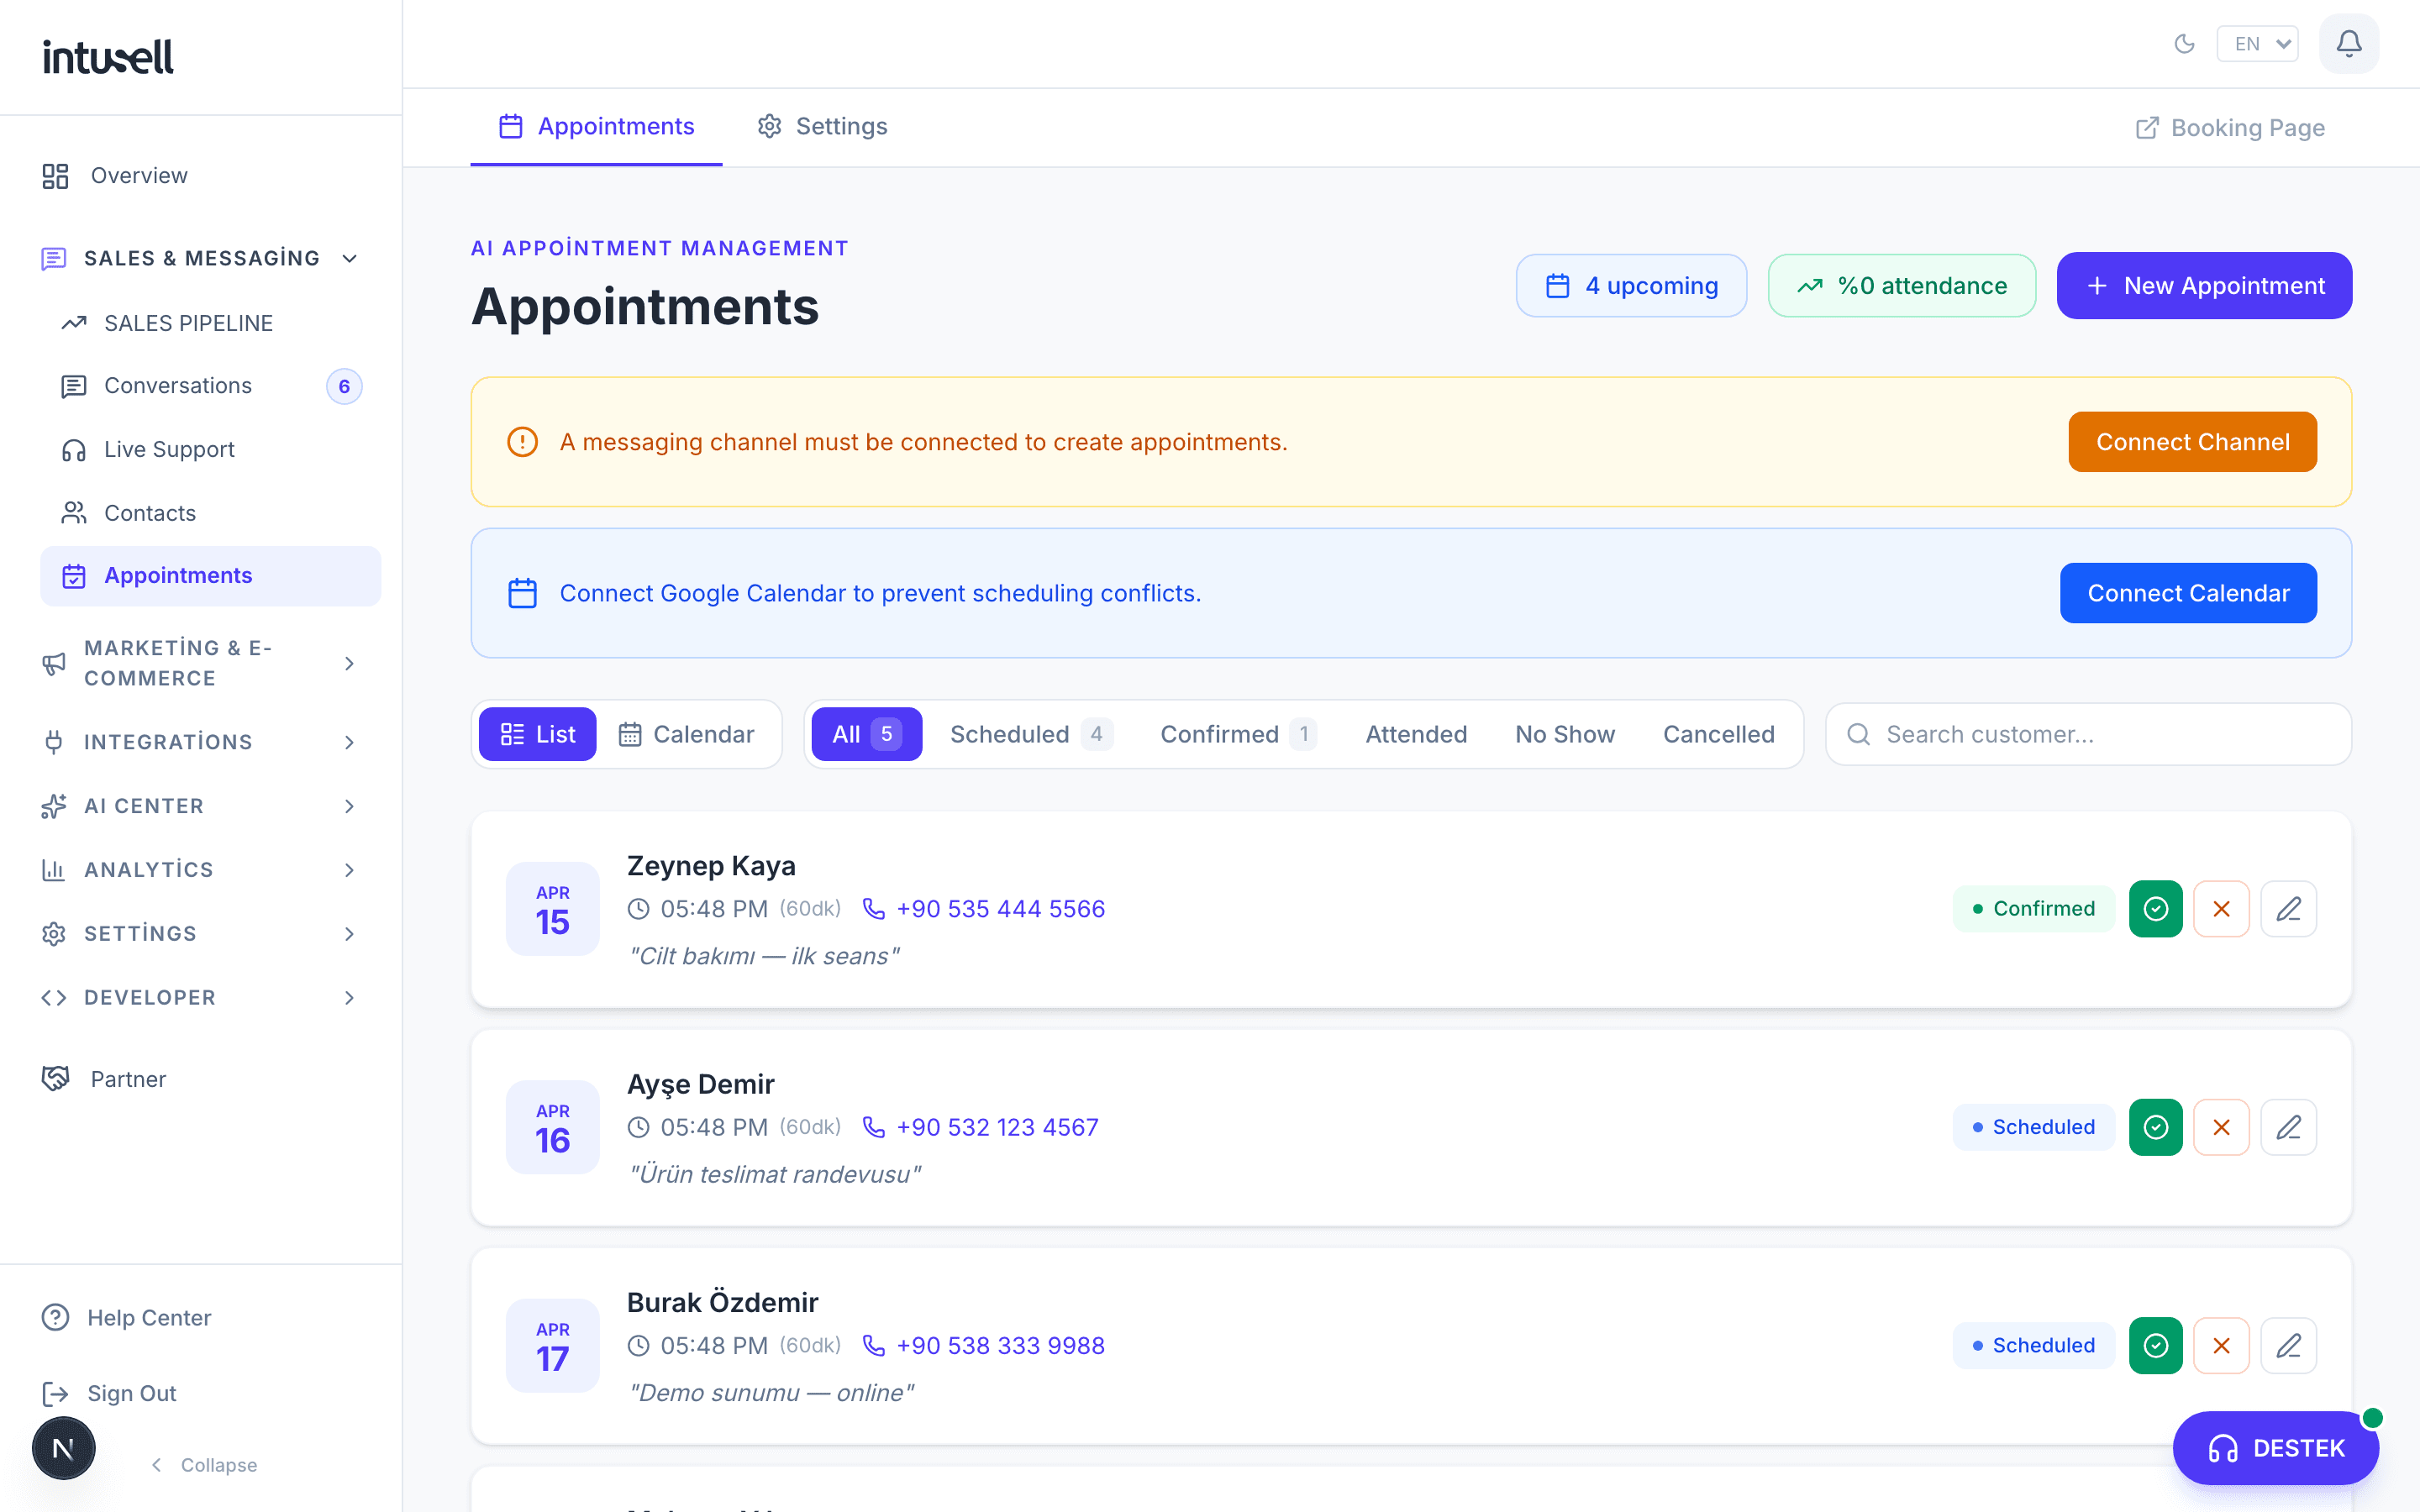Edit Burak Özdemir's appointment with pencil icon
The image size is (2420, 1512).
point(2288,1345)
